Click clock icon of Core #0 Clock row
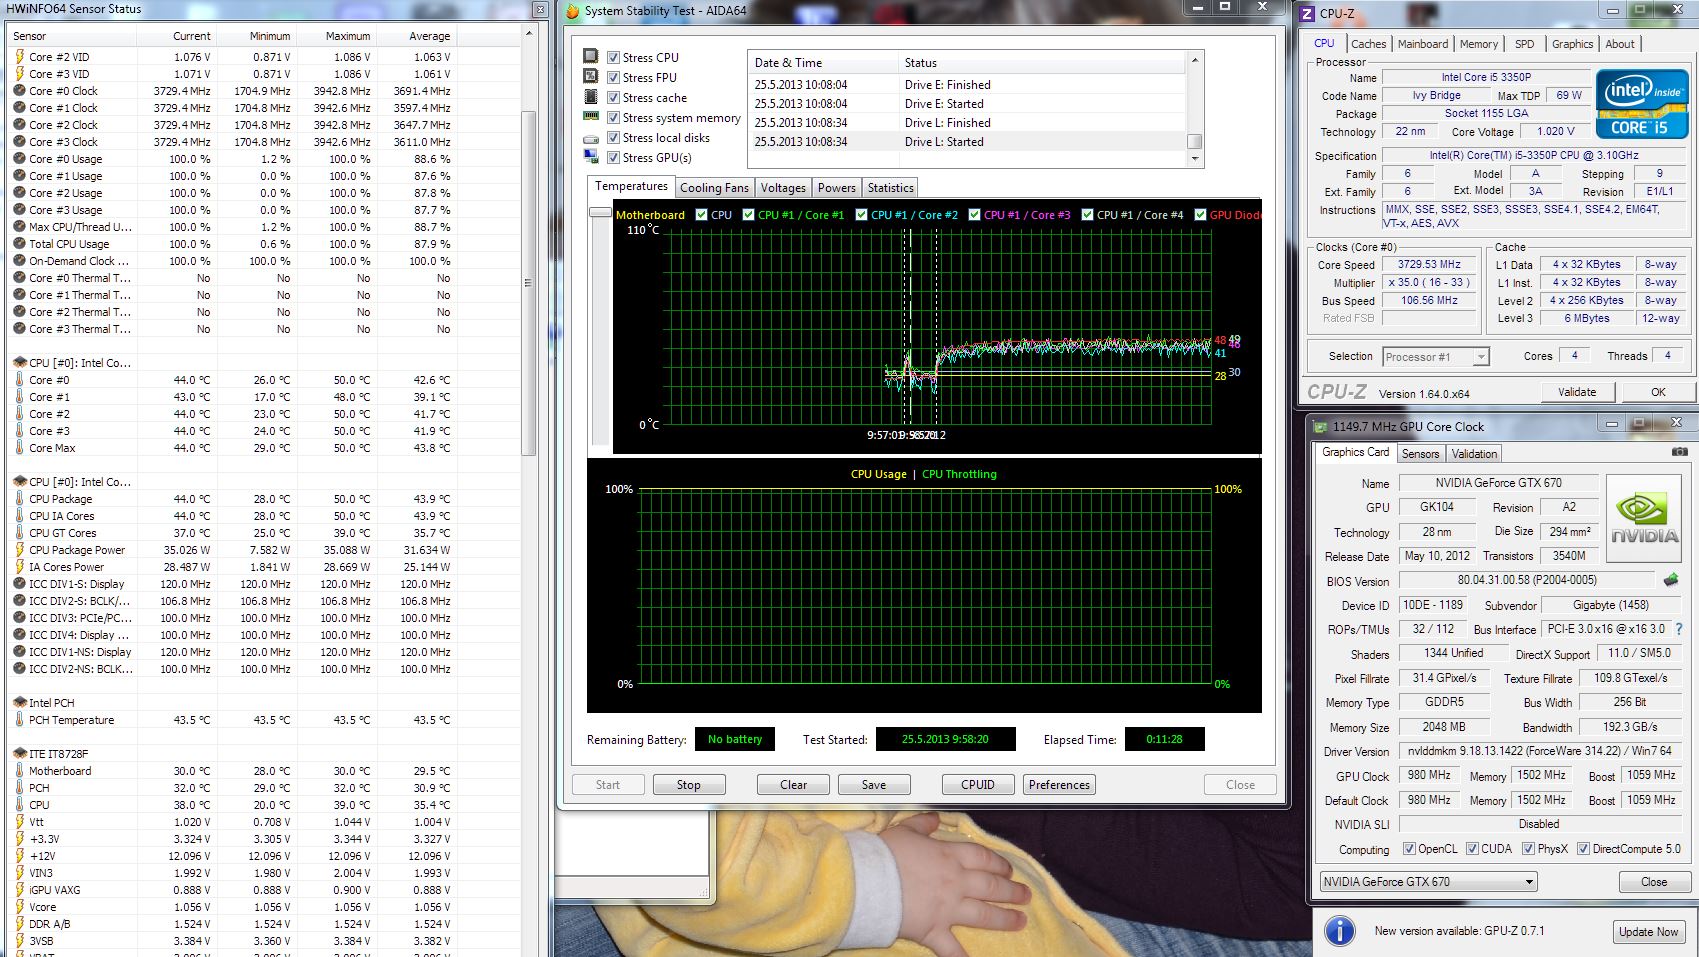Screen dimensions: 1699x957 pyautogui.click(x=19, y=91)
